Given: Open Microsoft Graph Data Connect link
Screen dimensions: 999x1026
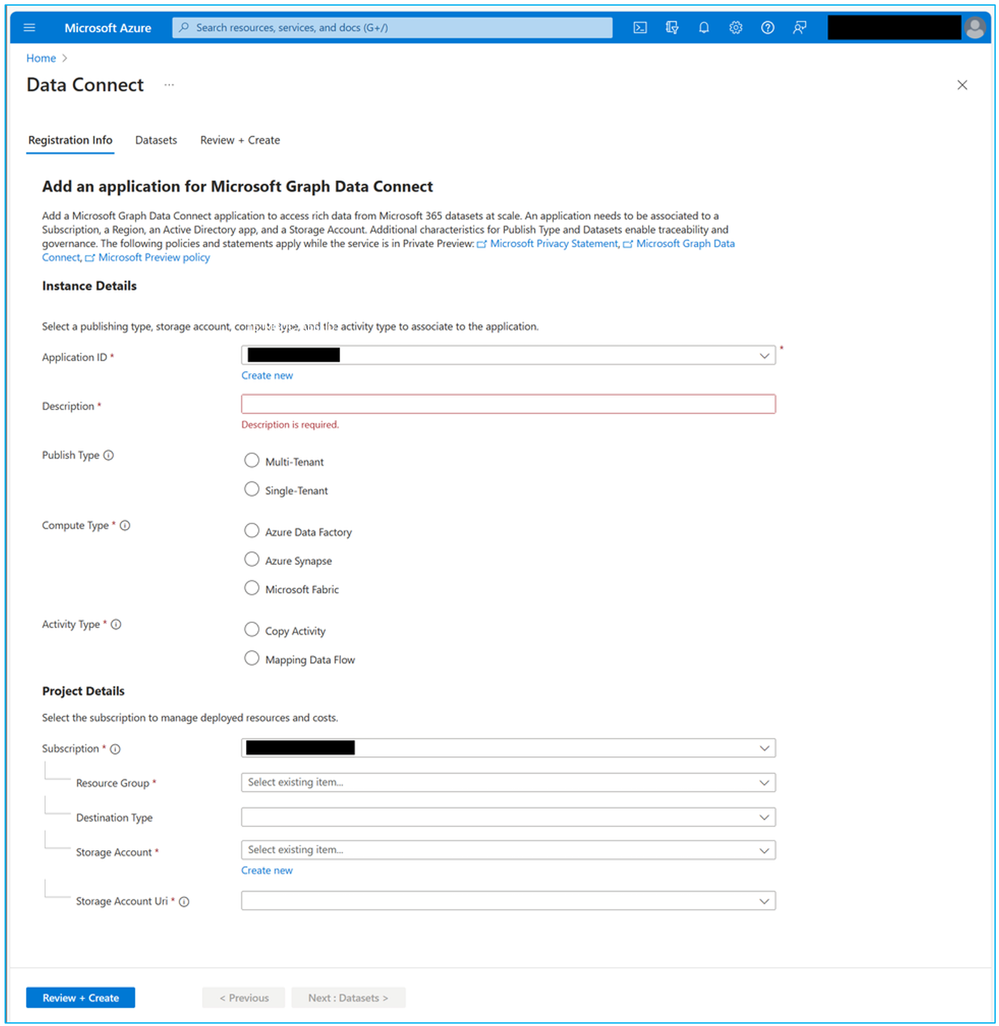Looking at the screenshot, I should [685, 243].
